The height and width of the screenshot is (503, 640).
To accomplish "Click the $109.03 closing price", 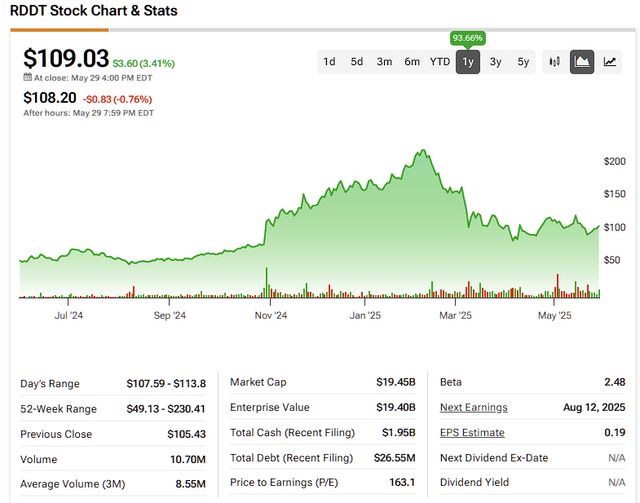I will click(66, 58).
